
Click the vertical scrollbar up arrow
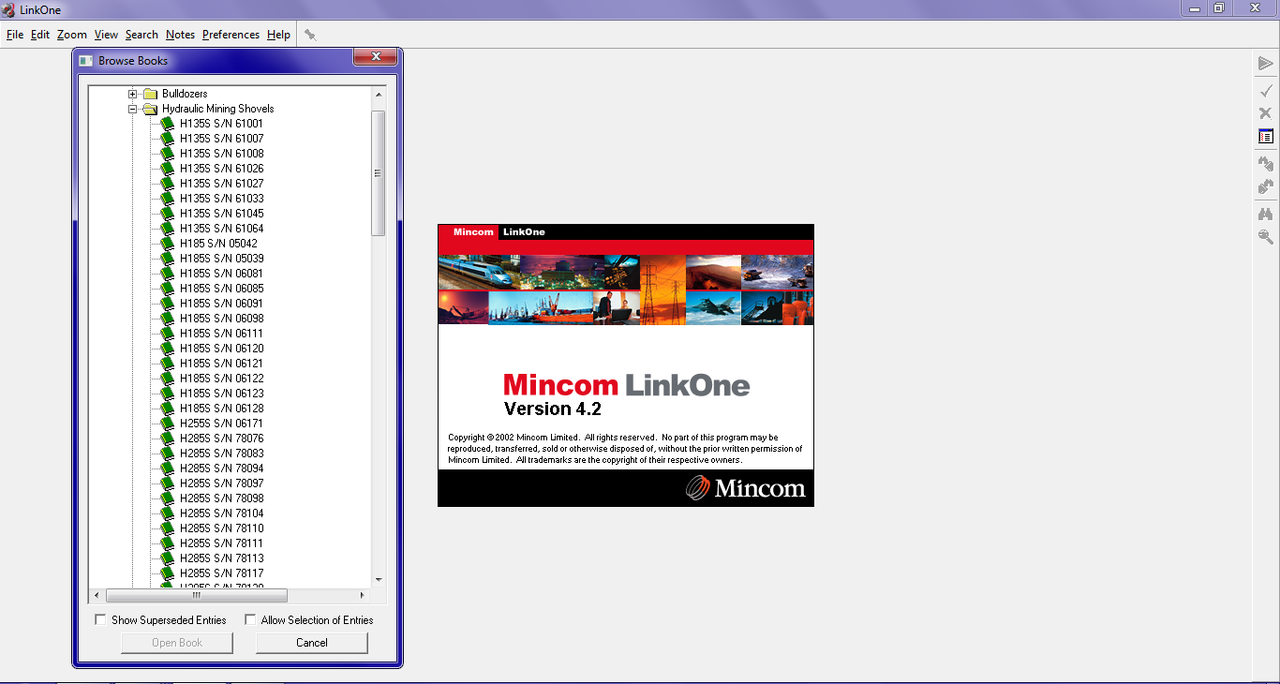378,94
